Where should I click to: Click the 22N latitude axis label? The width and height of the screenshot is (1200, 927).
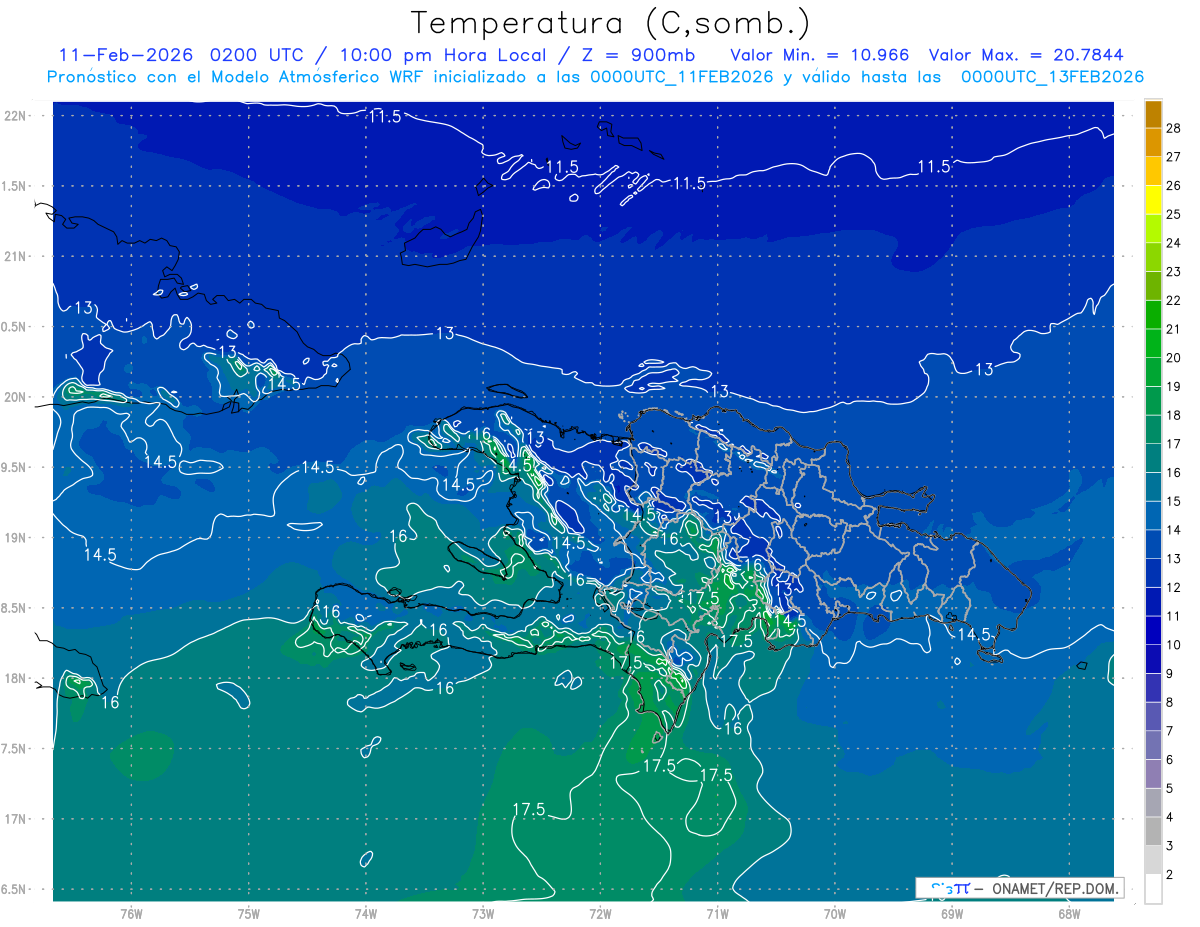point(16,116)
